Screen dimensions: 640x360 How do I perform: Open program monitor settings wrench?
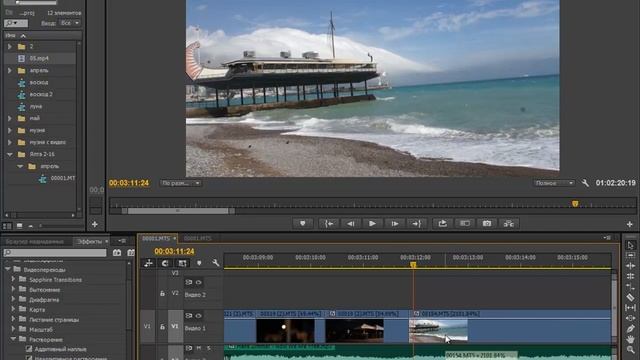coord(585,183)
